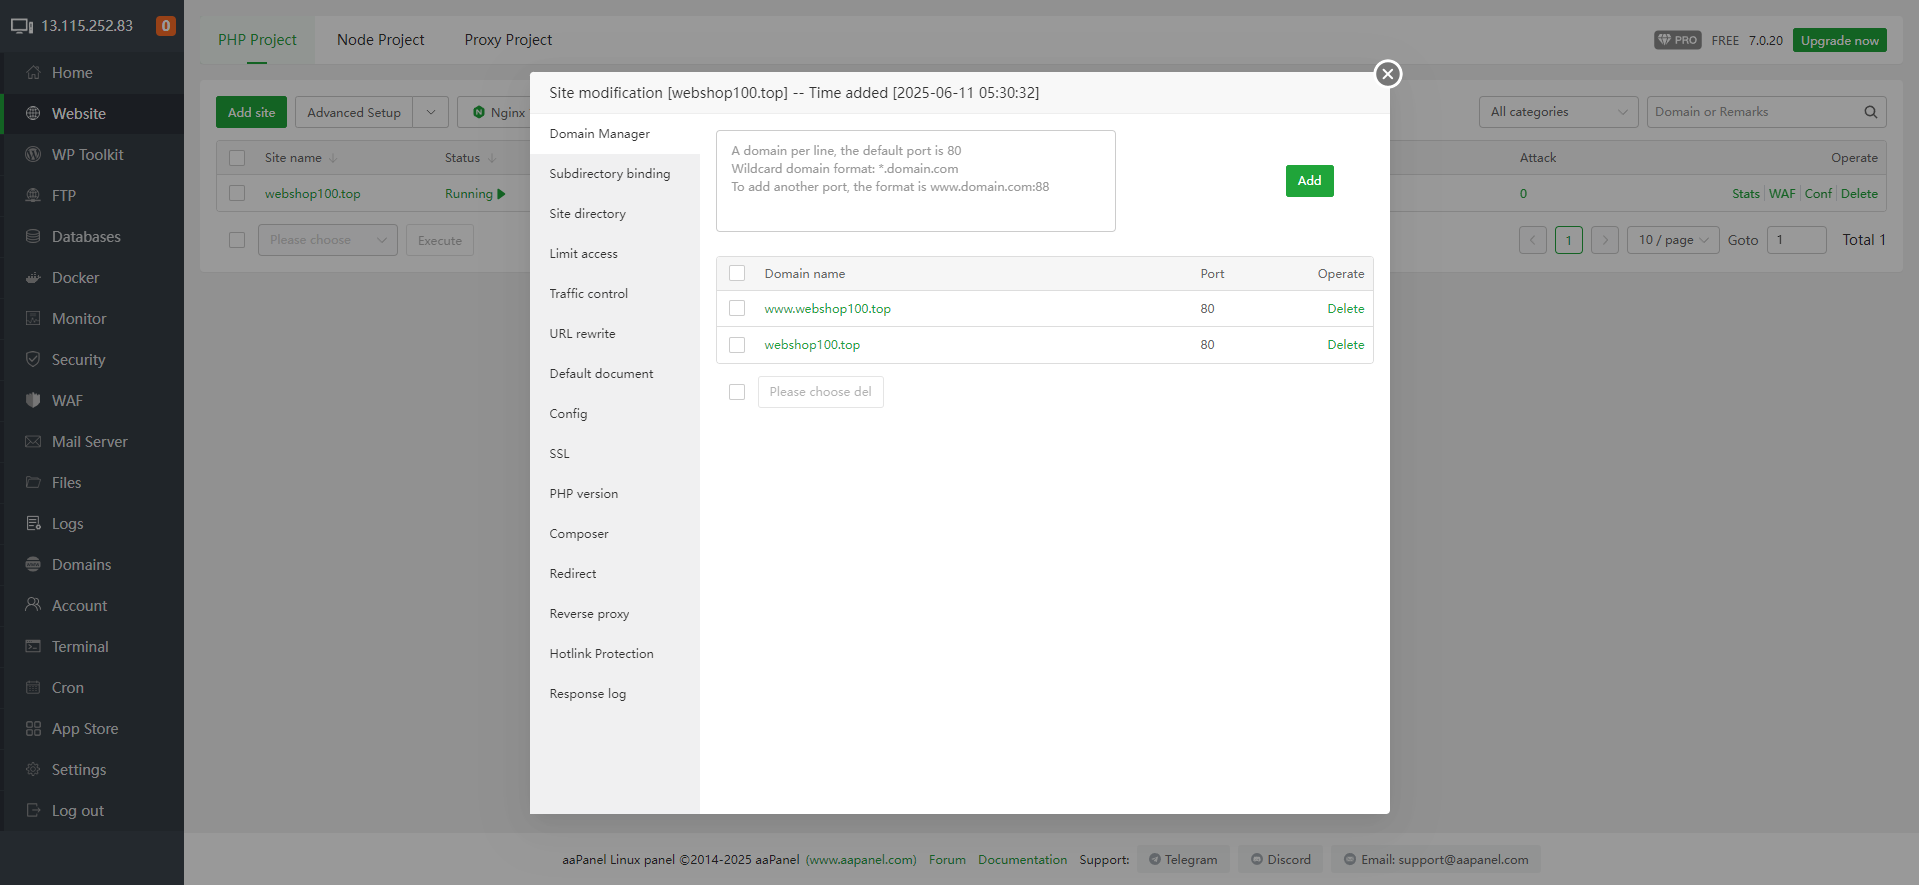Expand the Advanced Setup arrow dropdown
This screenshot has height=885, width=1919.
pos(430,112)
